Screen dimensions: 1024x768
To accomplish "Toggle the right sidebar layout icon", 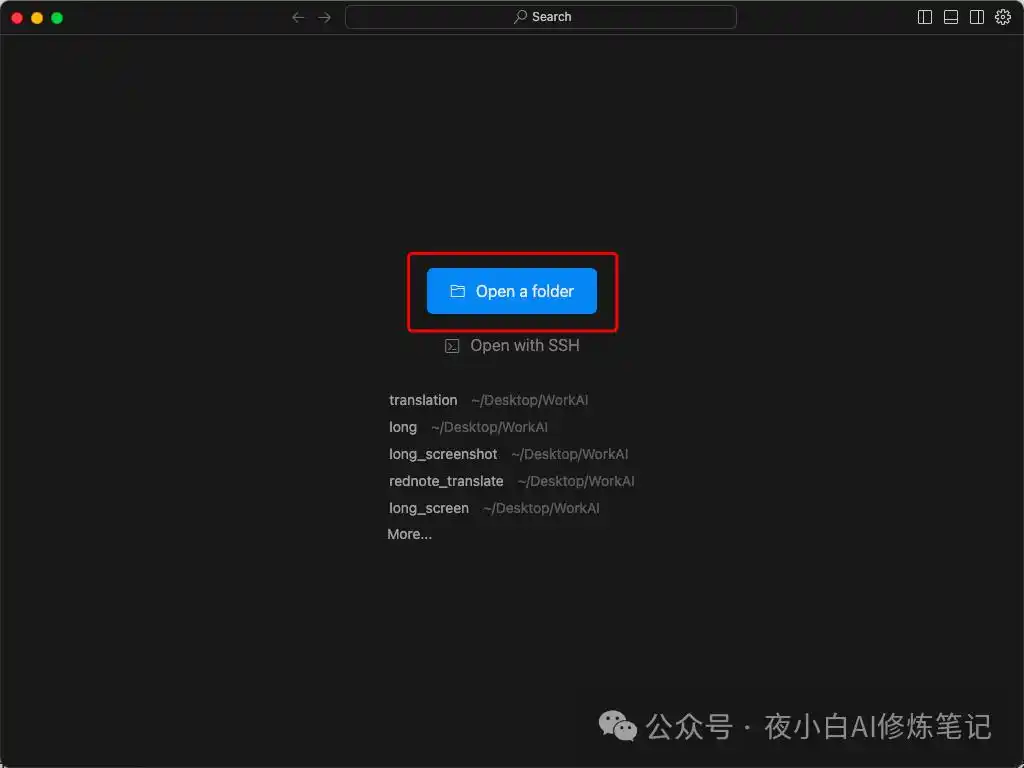I will coord(976,16).
